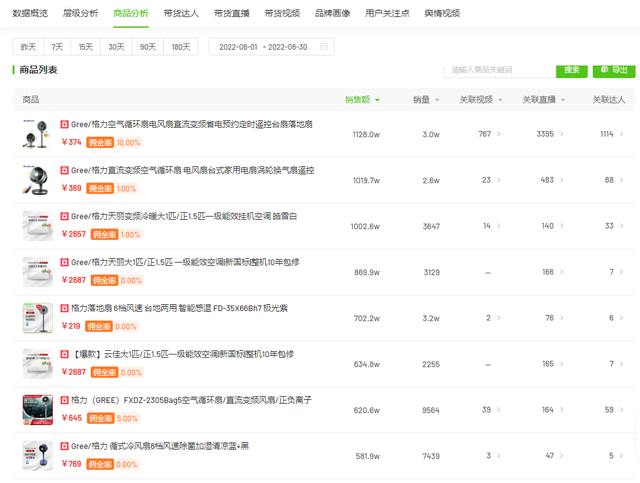This screenshot has height=483, width=640.
Task: Click the red shop icon before 格力落地扇 title
Action: pos(65,308)
